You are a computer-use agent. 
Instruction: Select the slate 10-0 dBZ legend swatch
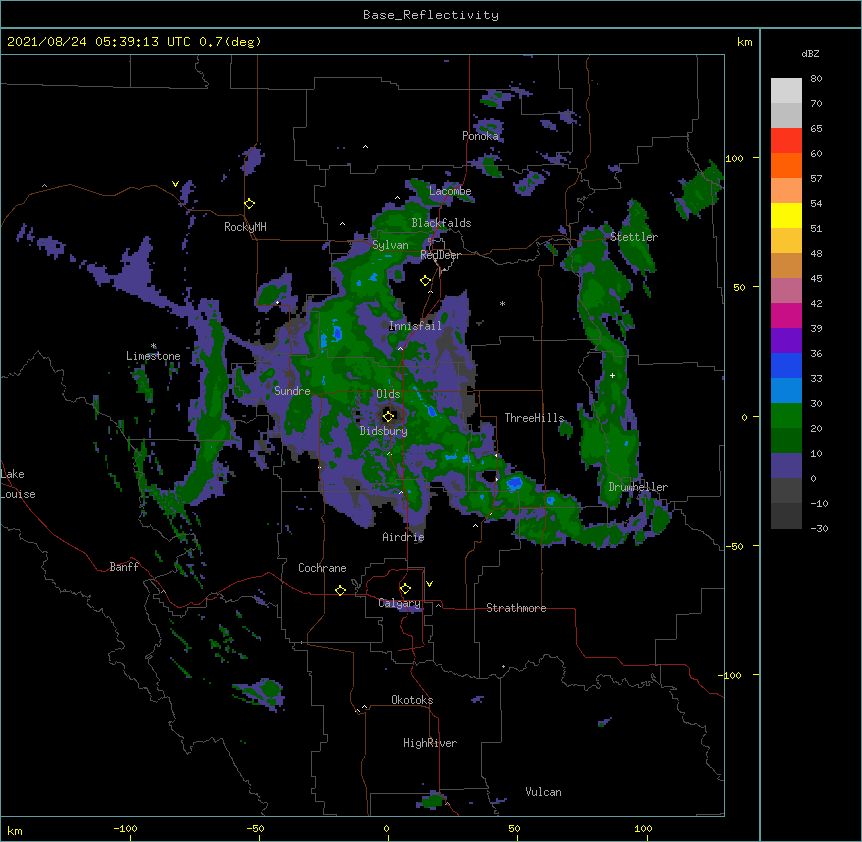[786, 466]
